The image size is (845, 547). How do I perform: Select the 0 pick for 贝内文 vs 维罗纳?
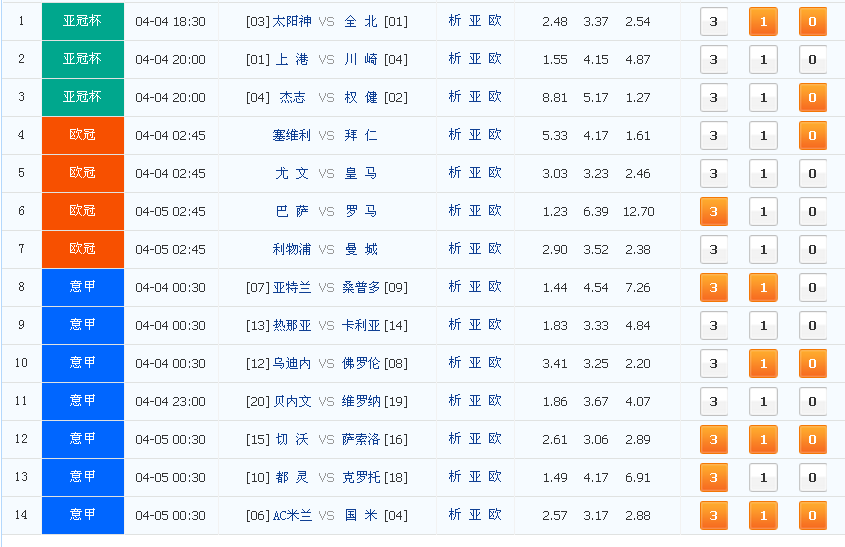pos(813,401)
